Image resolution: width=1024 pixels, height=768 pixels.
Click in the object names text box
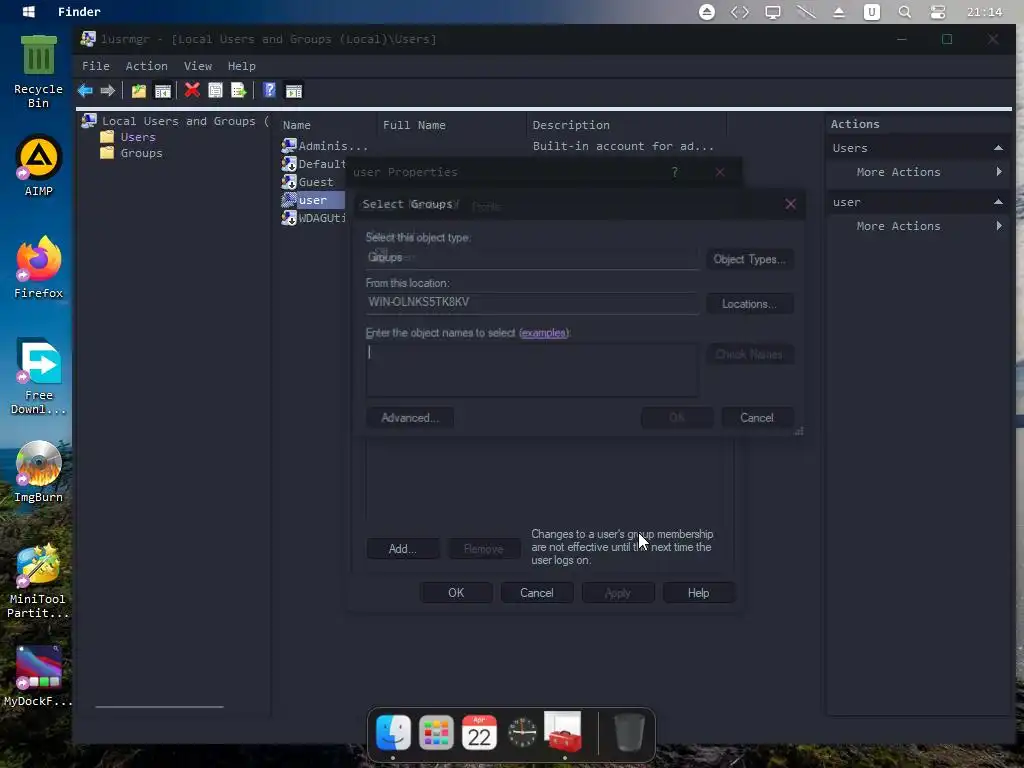(532, 370)
